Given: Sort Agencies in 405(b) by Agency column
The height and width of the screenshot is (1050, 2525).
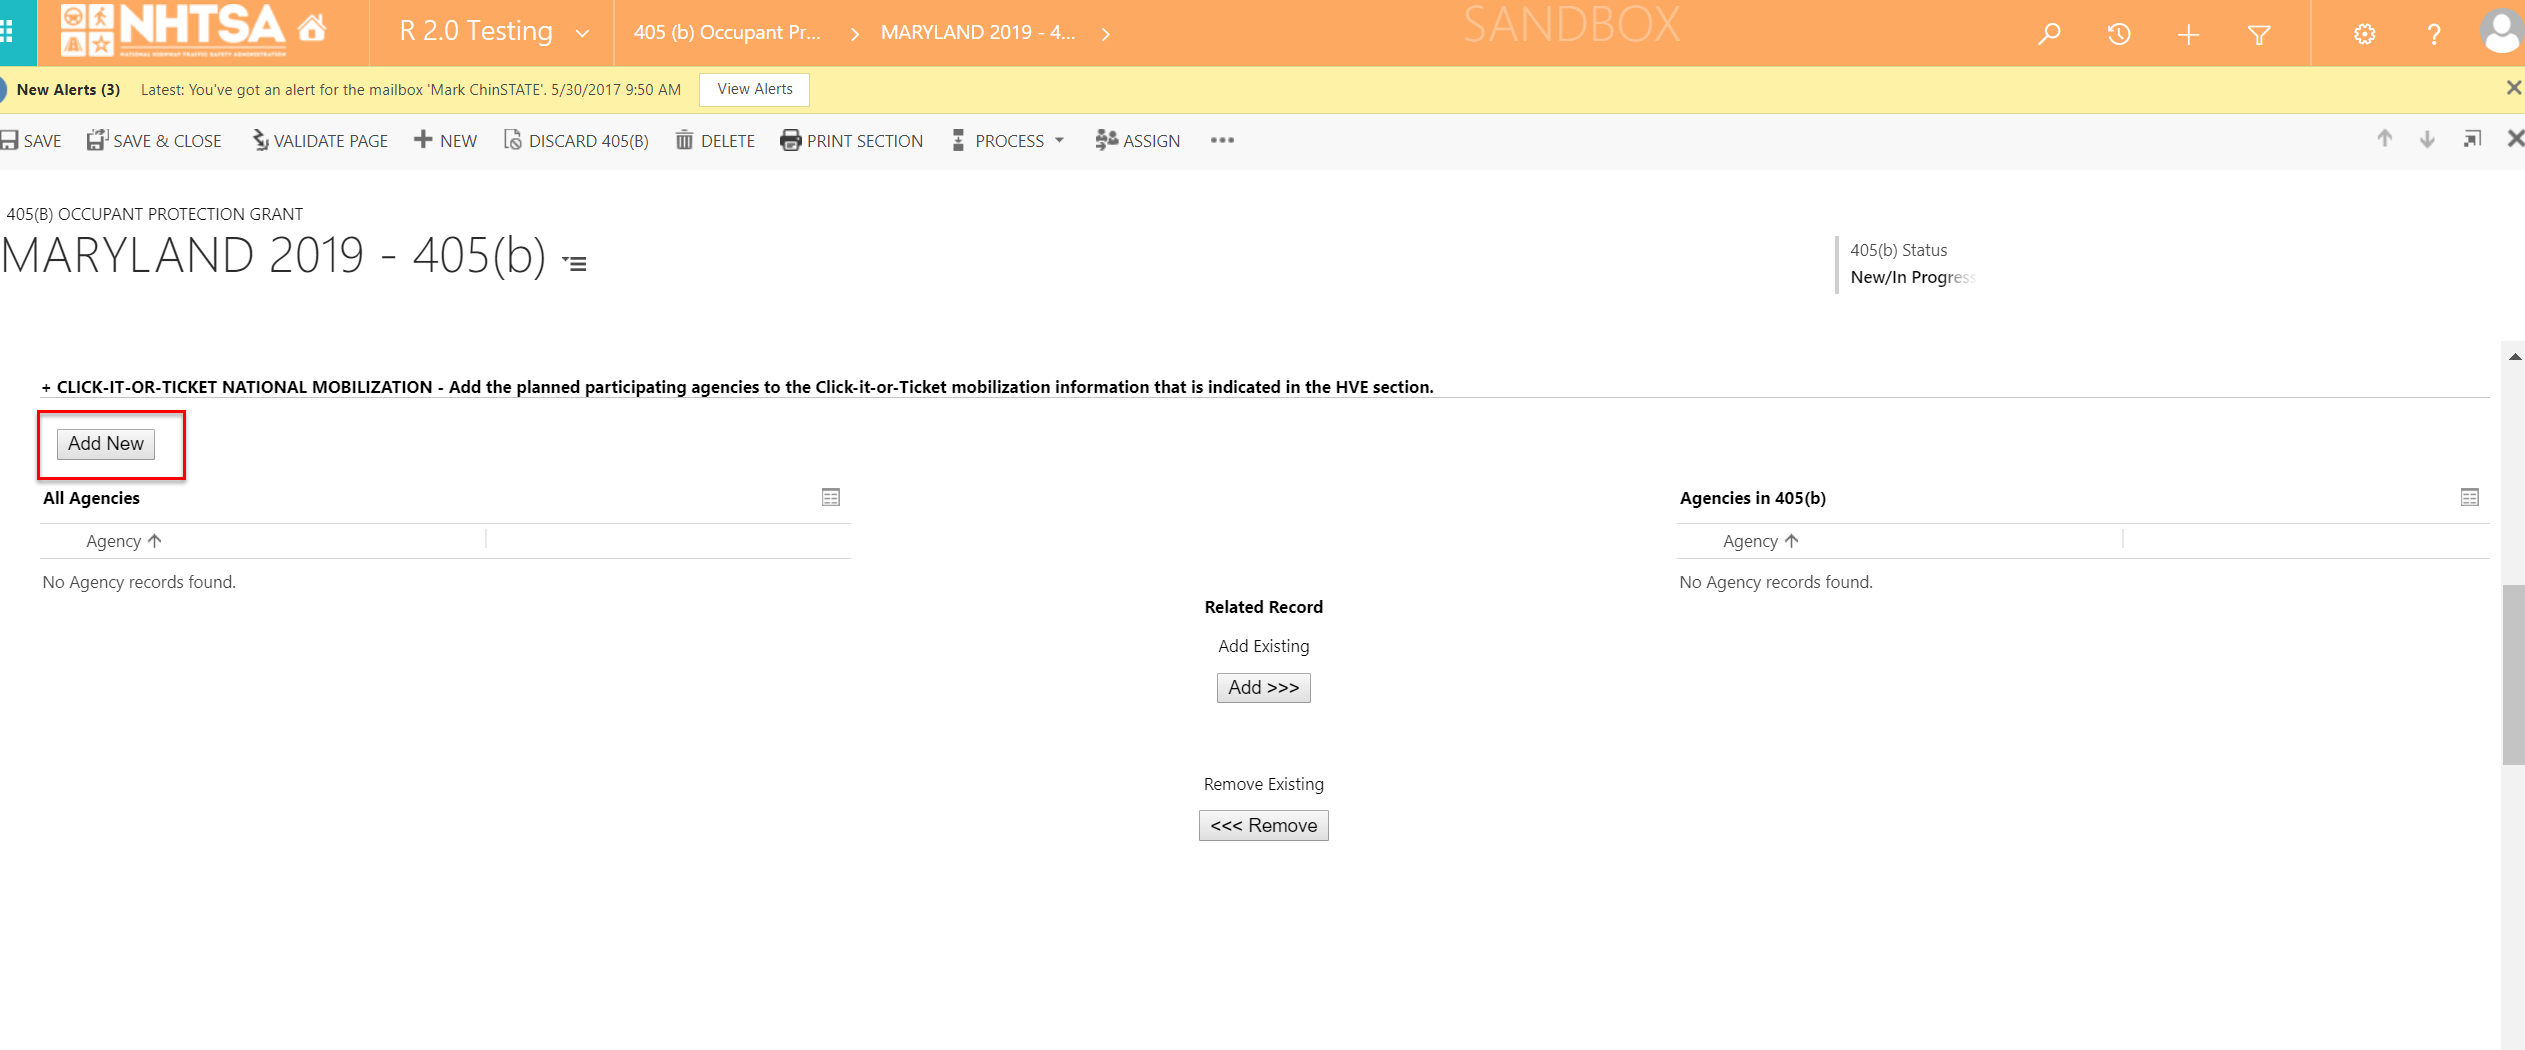Looking at the screenshot, I should click(x=1760, y=541).
